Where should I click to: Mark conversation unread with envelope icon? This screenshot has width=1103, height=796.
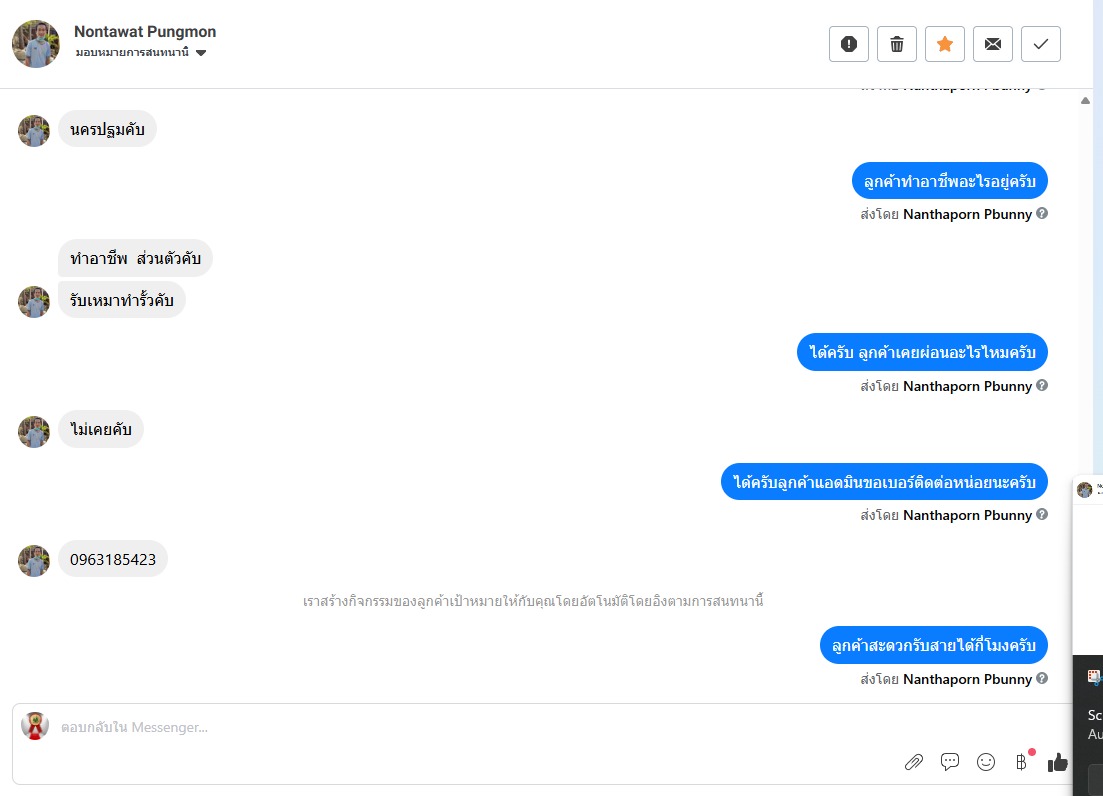click(993, 44)
